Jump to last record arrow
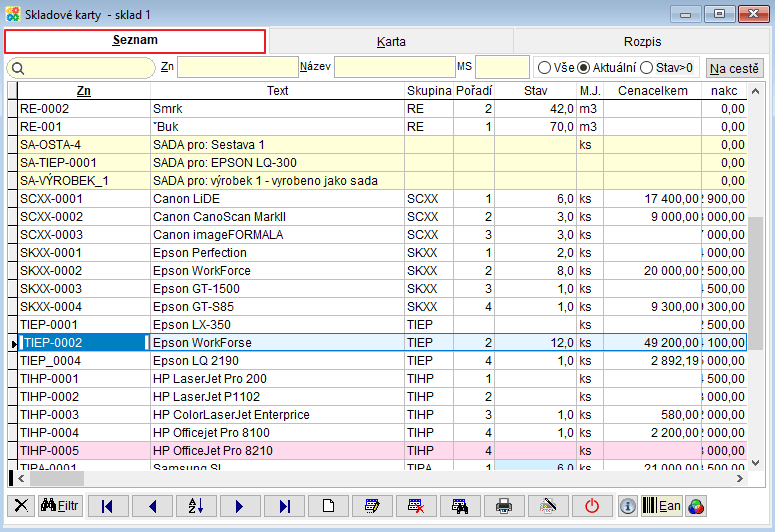Screen dimensions: 775x532 (x=284, y=506)
